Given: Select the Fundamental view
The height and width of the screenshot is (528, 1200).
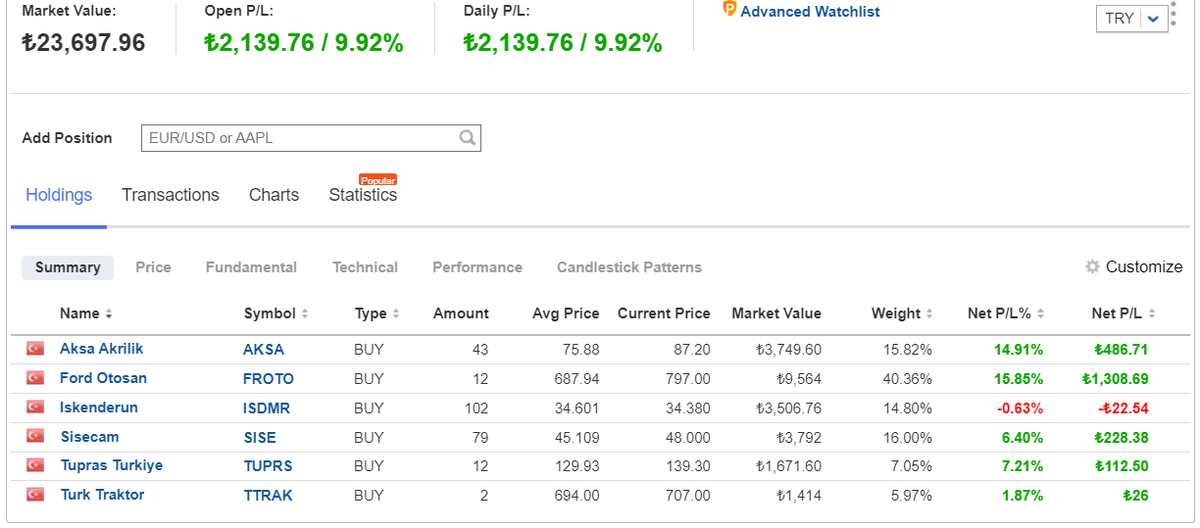Looking at the screenshot, I should pyautogui.click(x=251, y=267).
